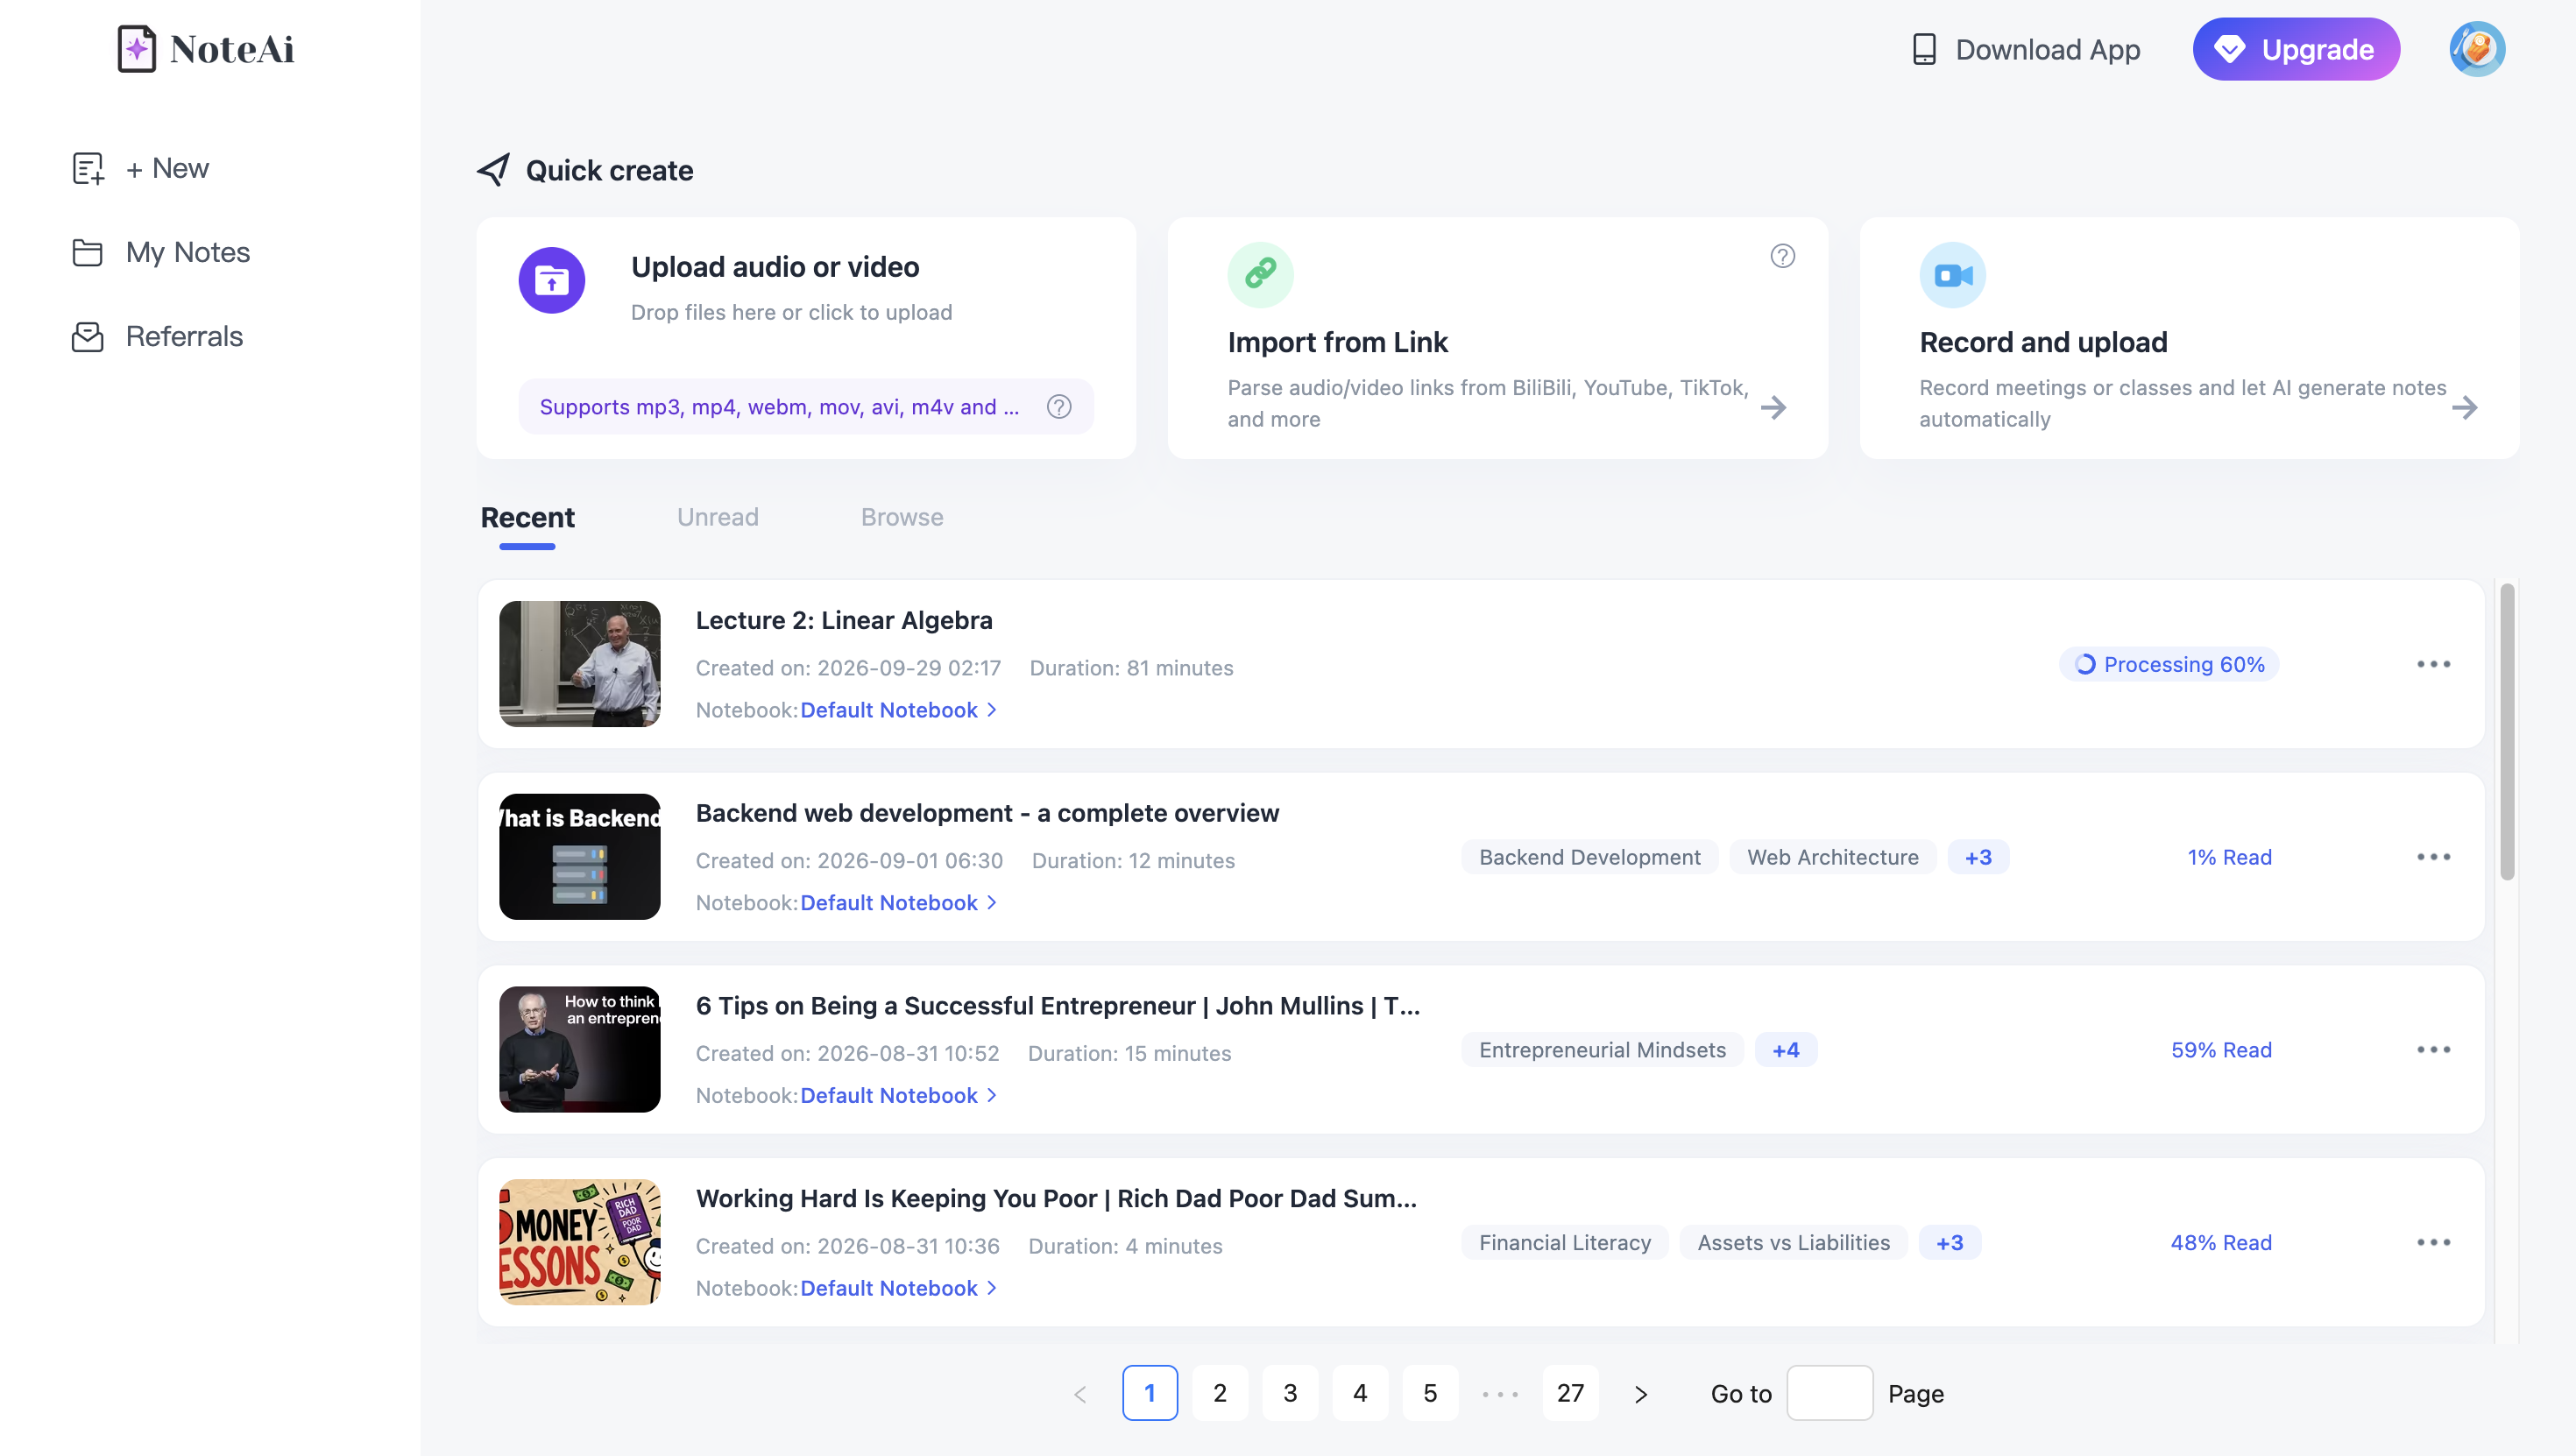Image resolution: width=2576 pixels, height=1456 pixels.
Task: Open My Notes in sidebar
Action: [188, 253]
